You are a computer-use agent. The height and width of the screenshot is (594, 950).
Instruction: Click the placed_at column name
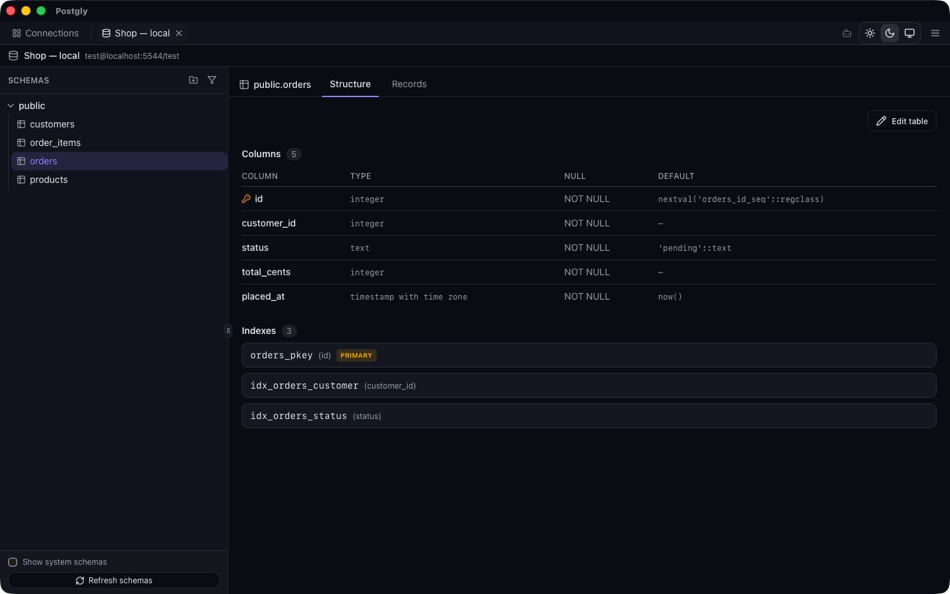pyautogui.click(x=263, y=296)
